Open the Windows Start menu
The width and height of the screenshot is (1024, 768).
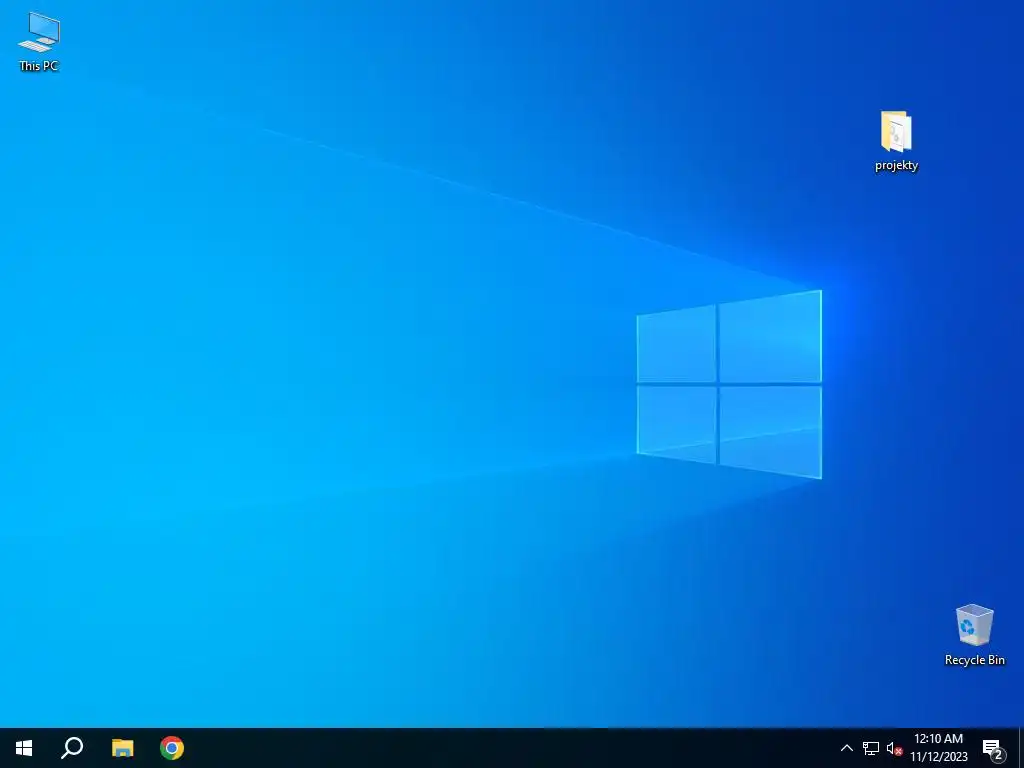(x=24, y=748)
